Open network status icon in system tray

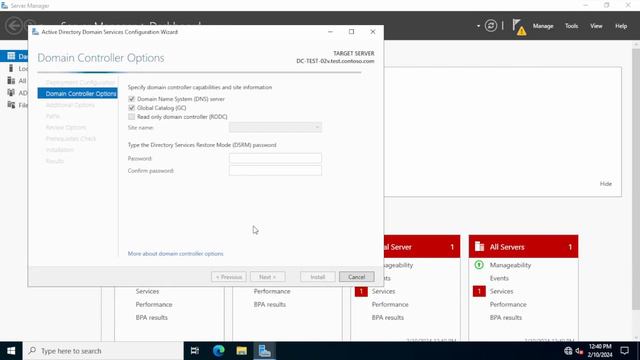568,351
